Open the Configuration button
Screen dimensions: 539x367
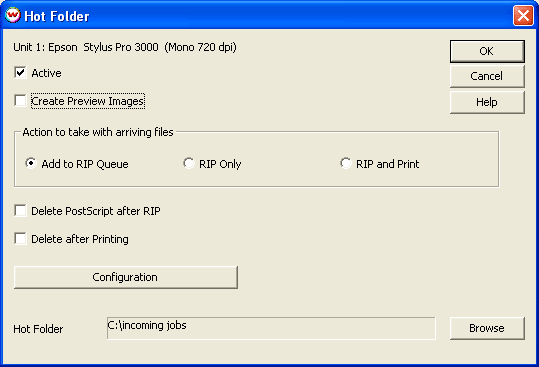(126, 277)
